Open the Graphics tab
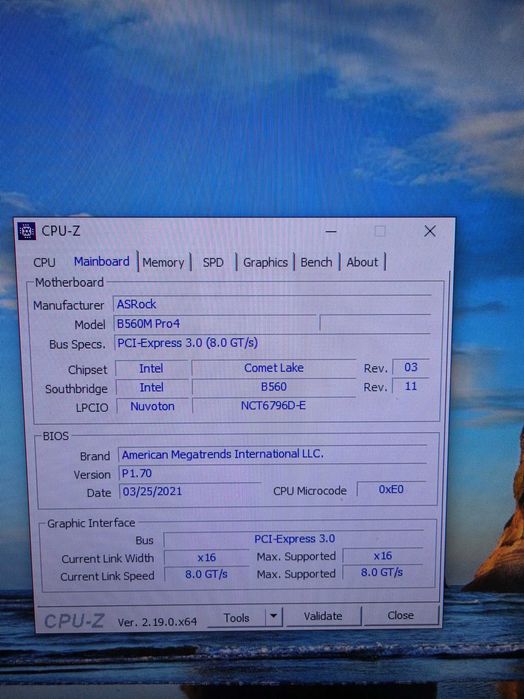The width and height of the screenshot is (524, 699). tap(265, 262)
